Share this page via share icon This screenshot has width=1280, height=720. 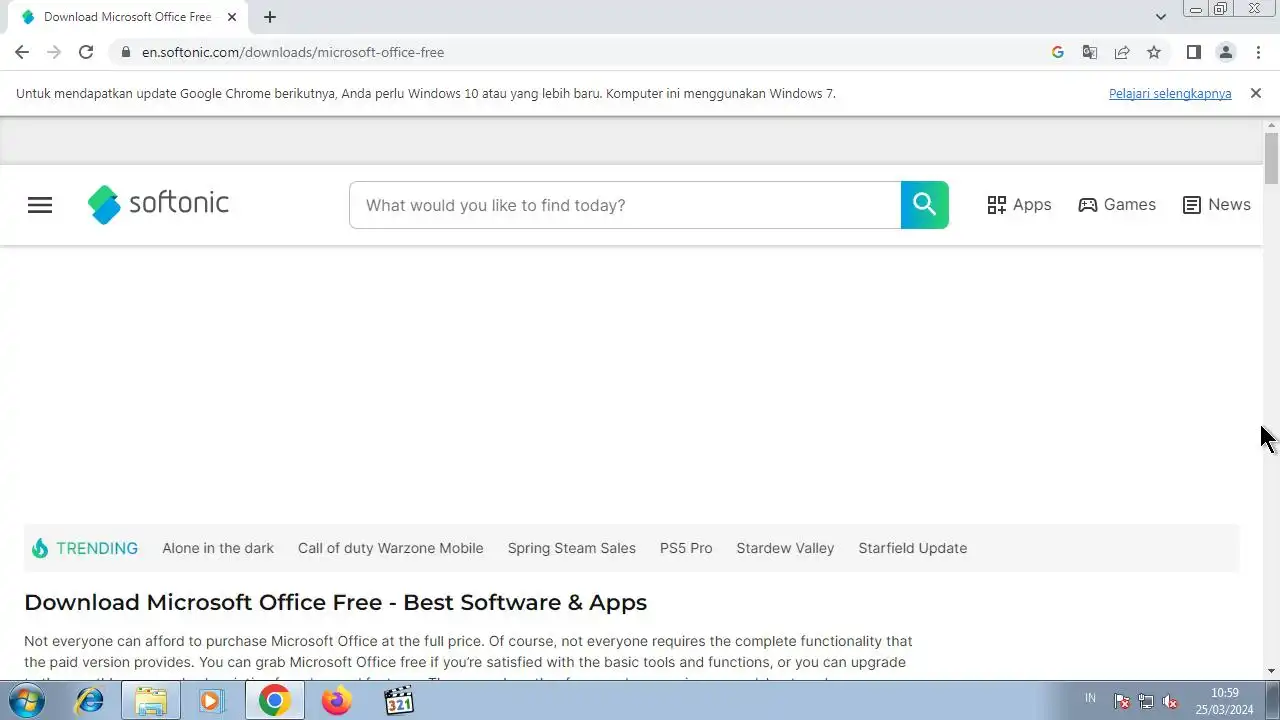[1122, 52]
